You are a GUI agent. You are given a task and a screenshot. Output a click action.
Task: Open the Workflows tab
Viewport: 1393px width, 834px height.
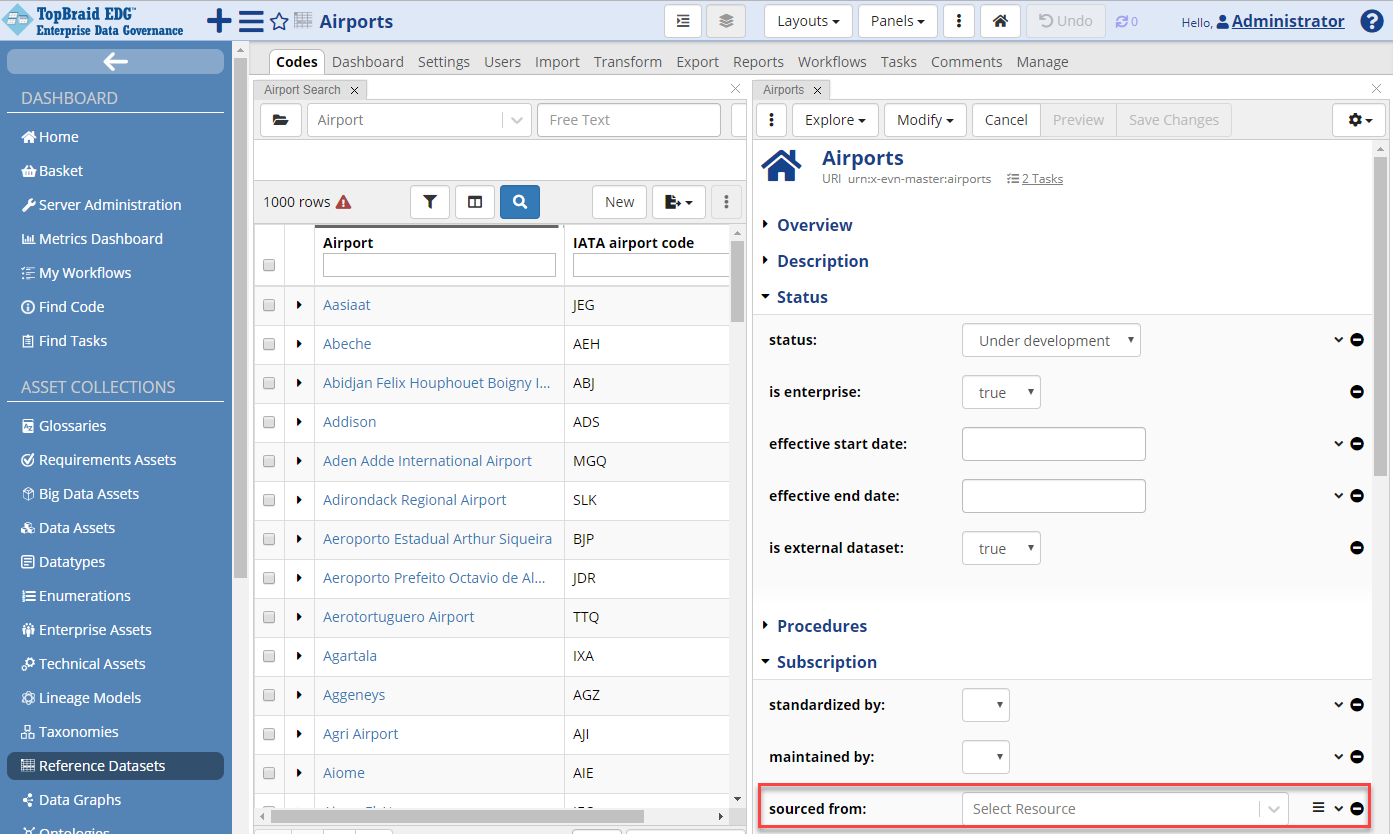[x=832, y=62]
